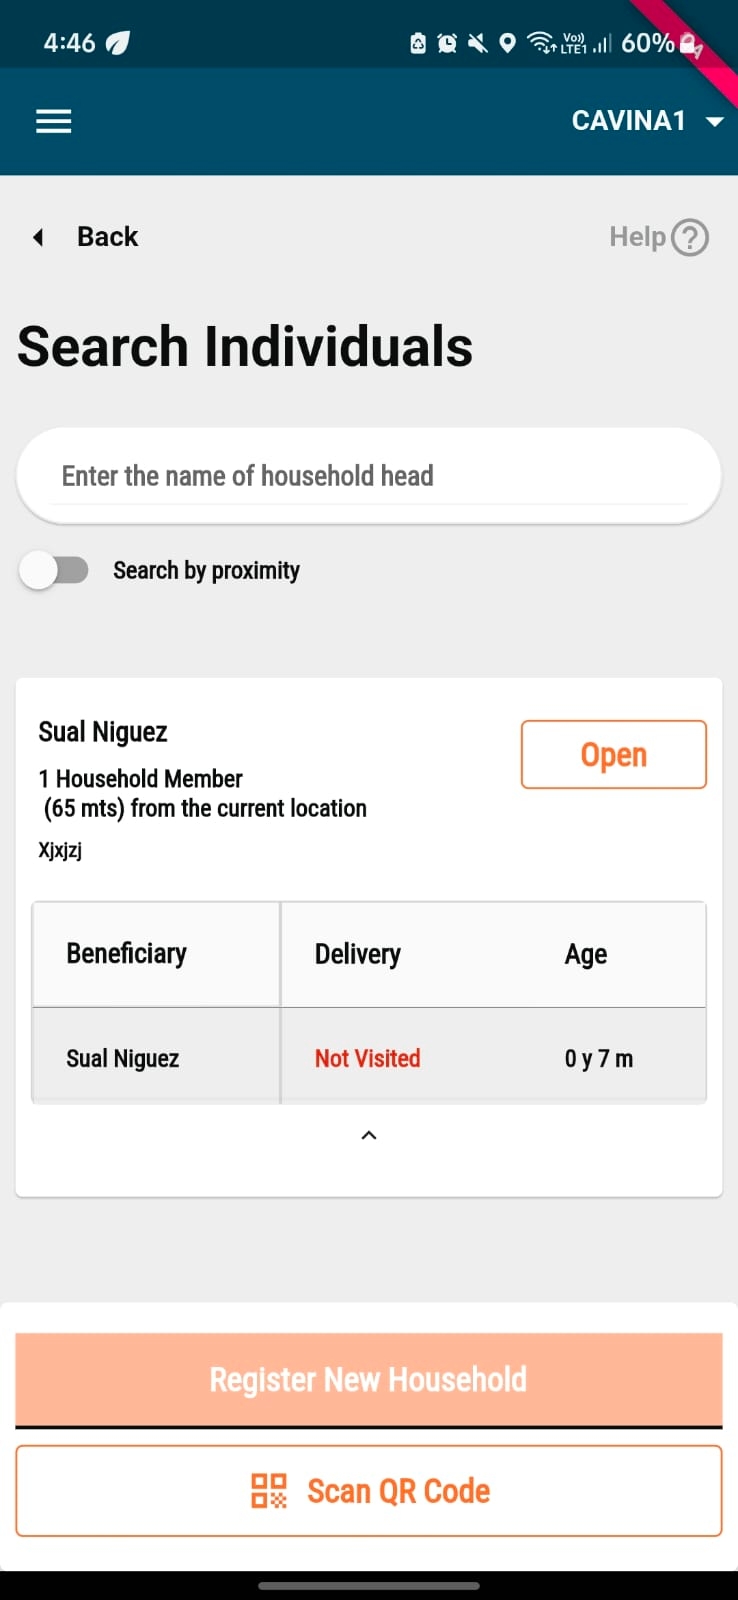Viewport: 738px width, 1600px height.
Task: Open the CAVINA1 dropdown arrow
Action: tap(714, 122)
